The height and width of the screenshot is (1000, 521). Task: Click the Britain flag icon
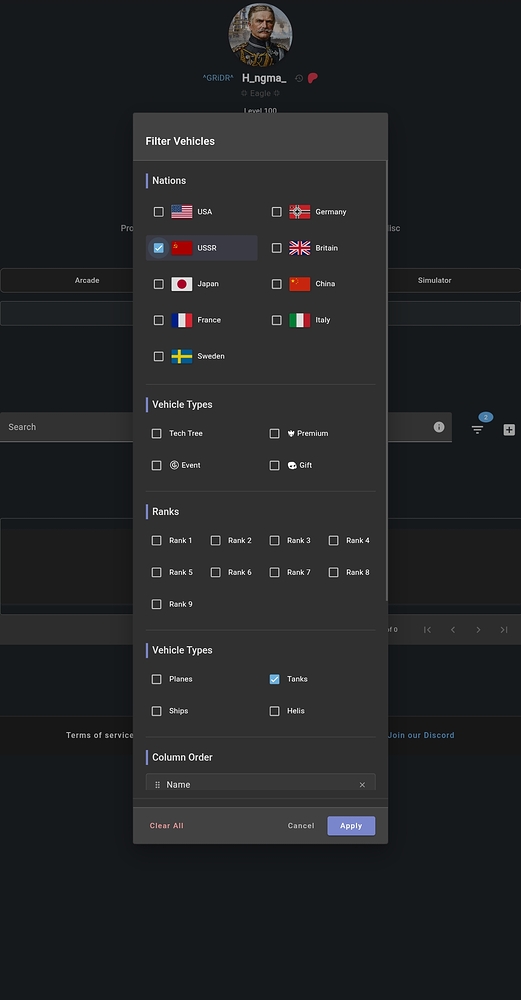(x=300, y=248)
